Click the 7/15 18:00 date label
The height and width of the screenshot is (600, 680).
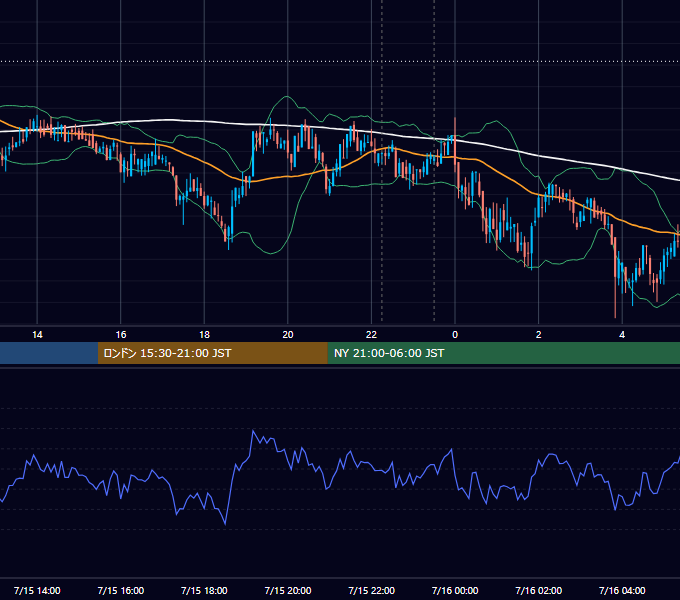pos(204,590)
